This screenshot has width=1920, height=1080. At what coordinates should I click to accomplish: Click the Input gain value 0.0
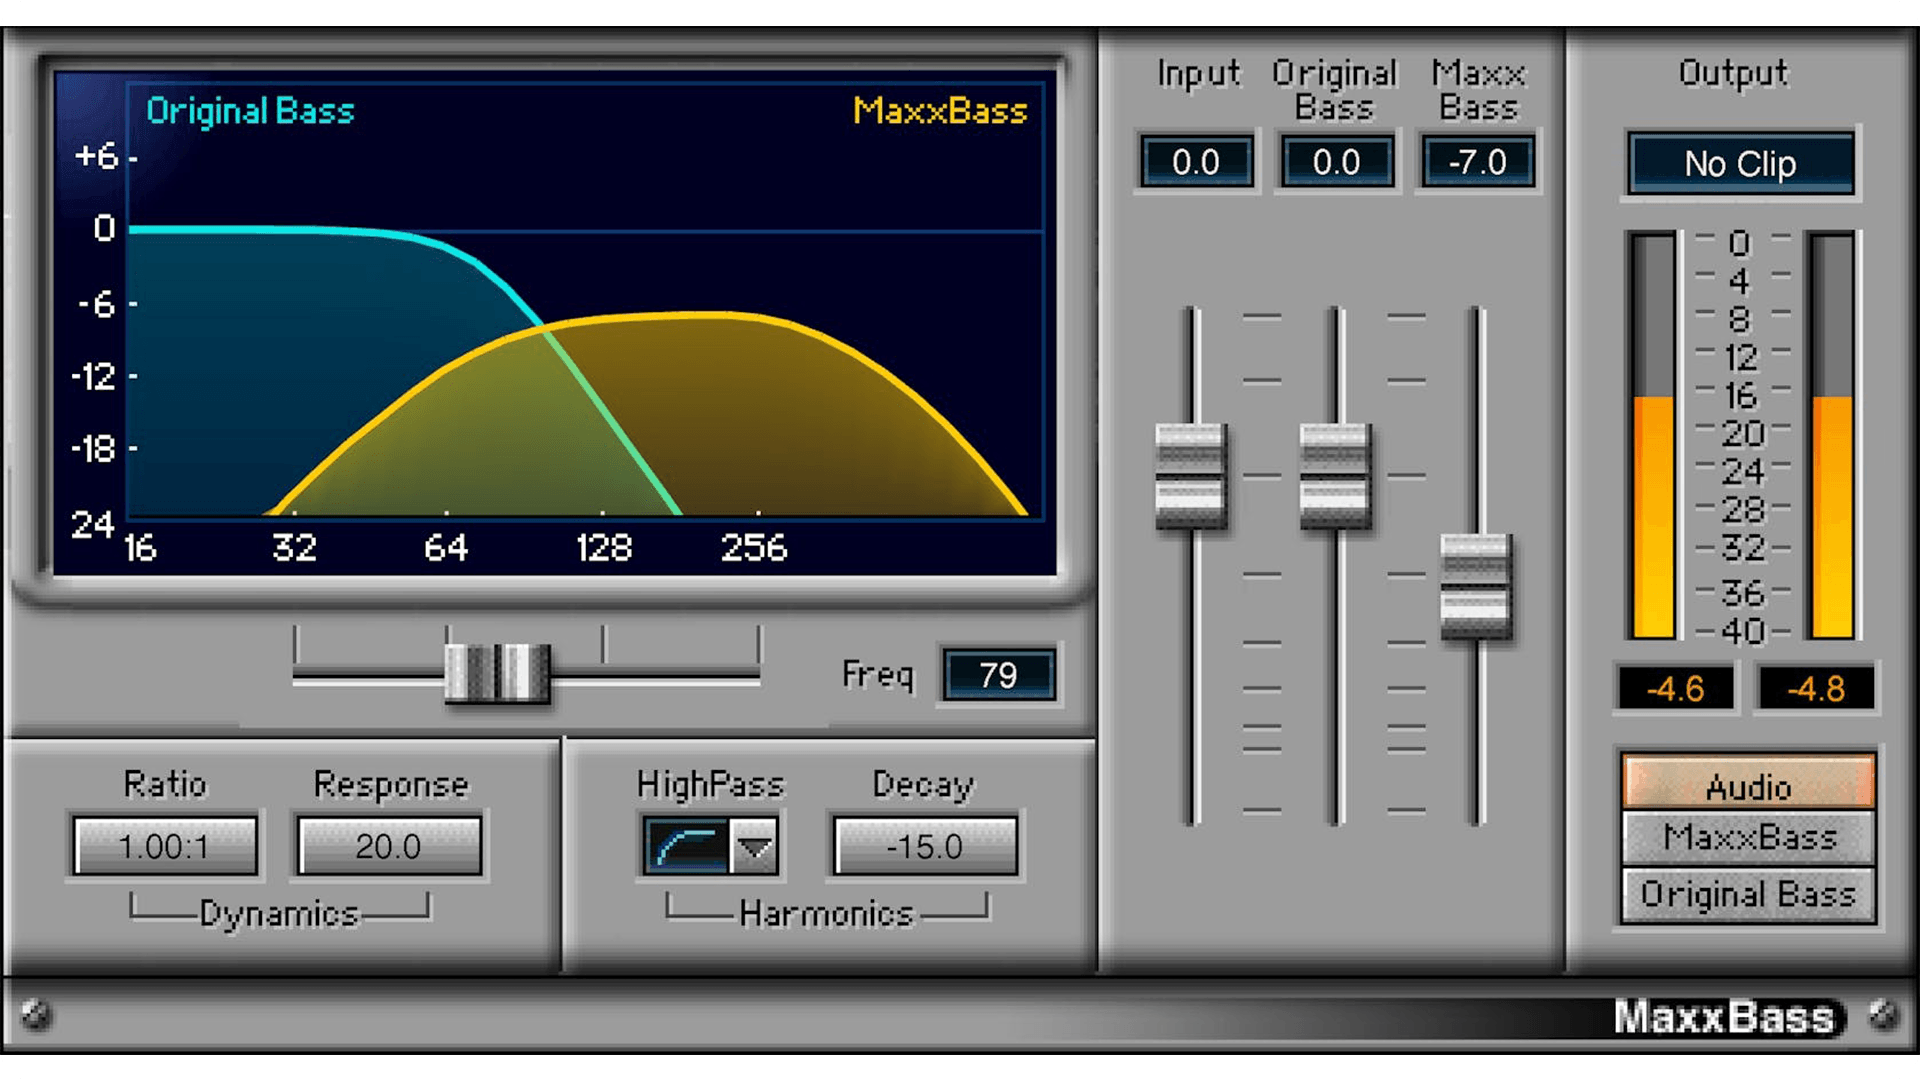[1196, 161]
